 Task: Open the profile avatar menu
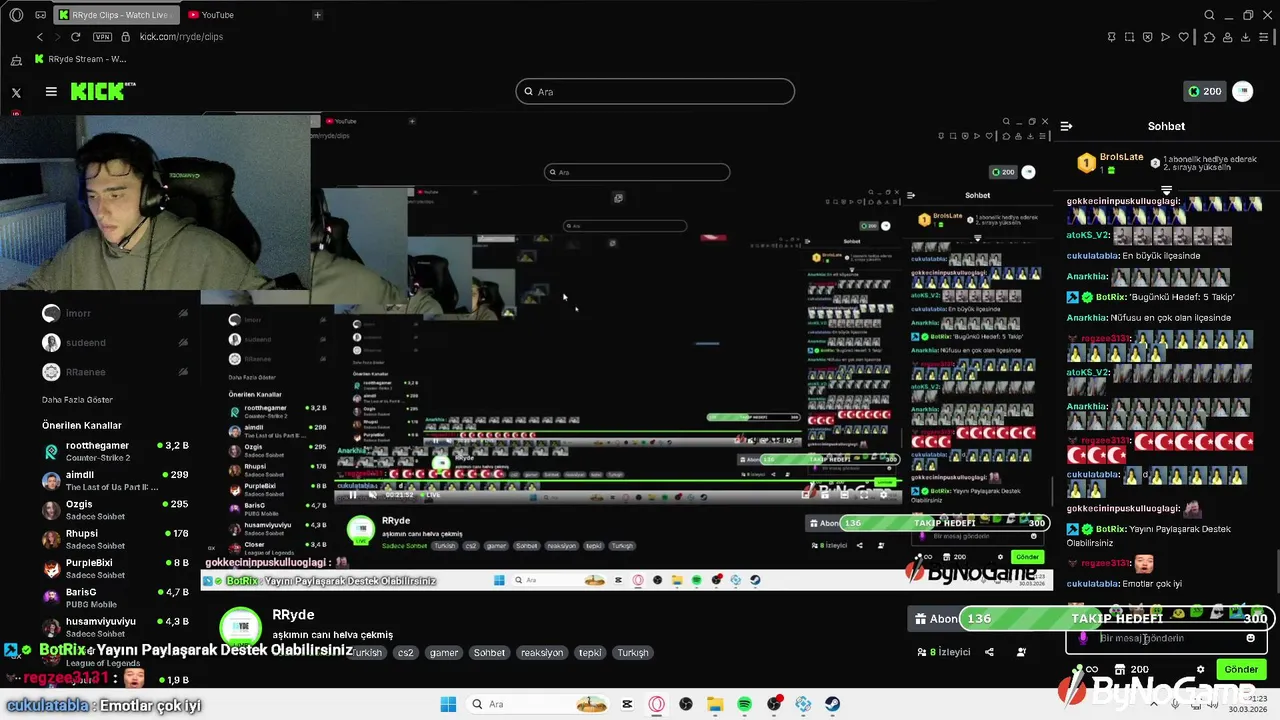pyautogui.click(x=1242, y=91)
